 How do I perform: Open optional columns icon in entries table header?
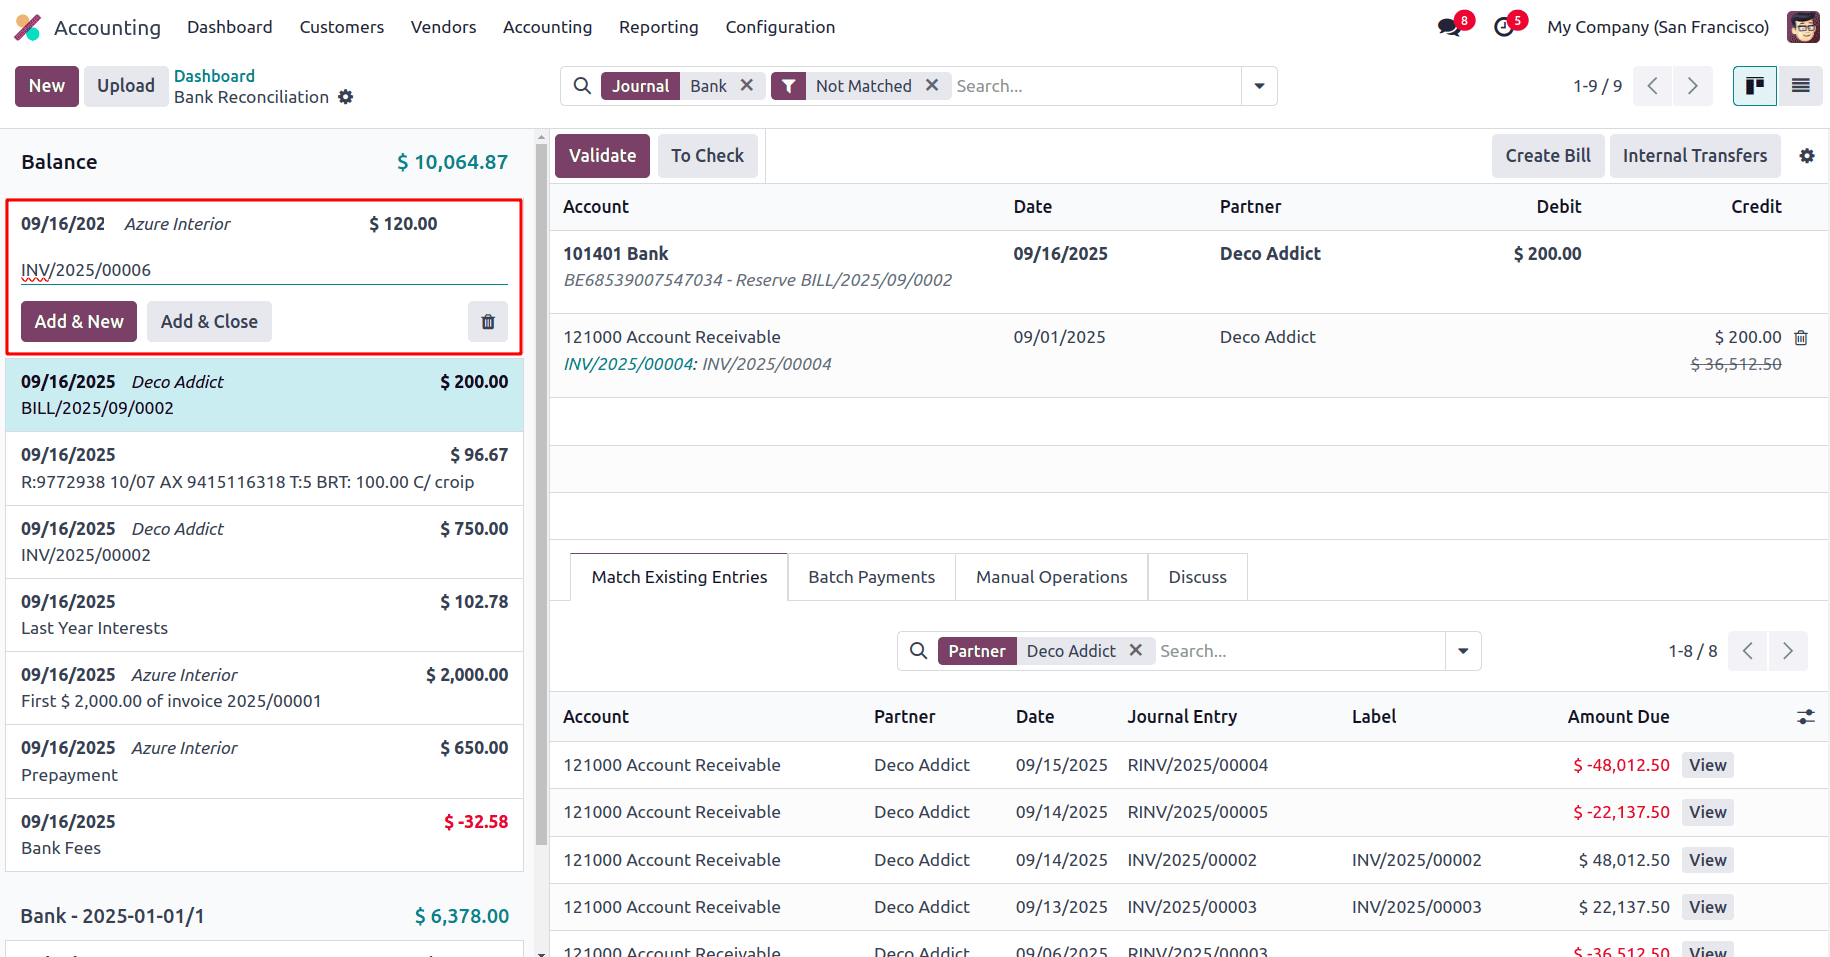(x=1804, y=717)
